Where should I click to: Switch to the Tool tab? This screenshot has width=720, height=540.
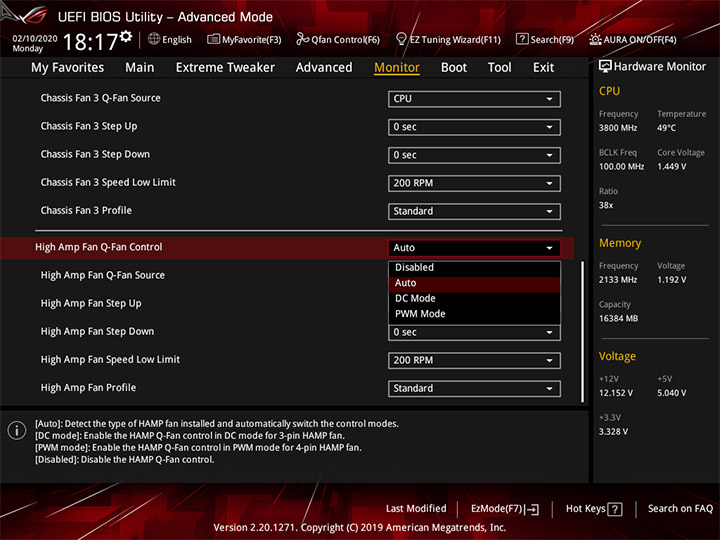499,68
